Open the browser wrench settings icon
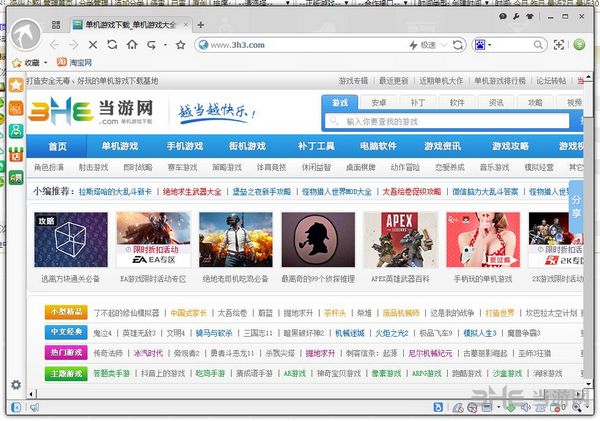The width and height of the screenshot is (600, 421). [x=516, y=16]
